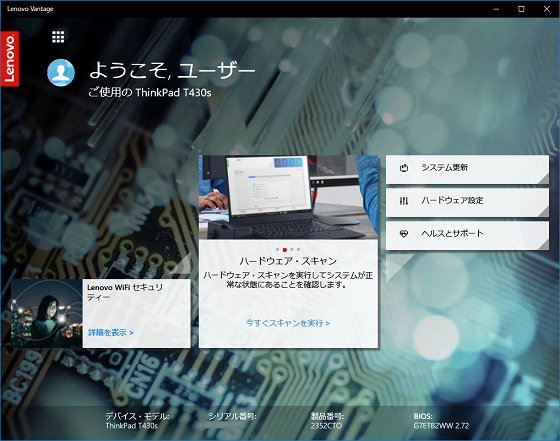Click the ハードウェア設定 sliders icon

pyautogui.click(x=404, y=201)
